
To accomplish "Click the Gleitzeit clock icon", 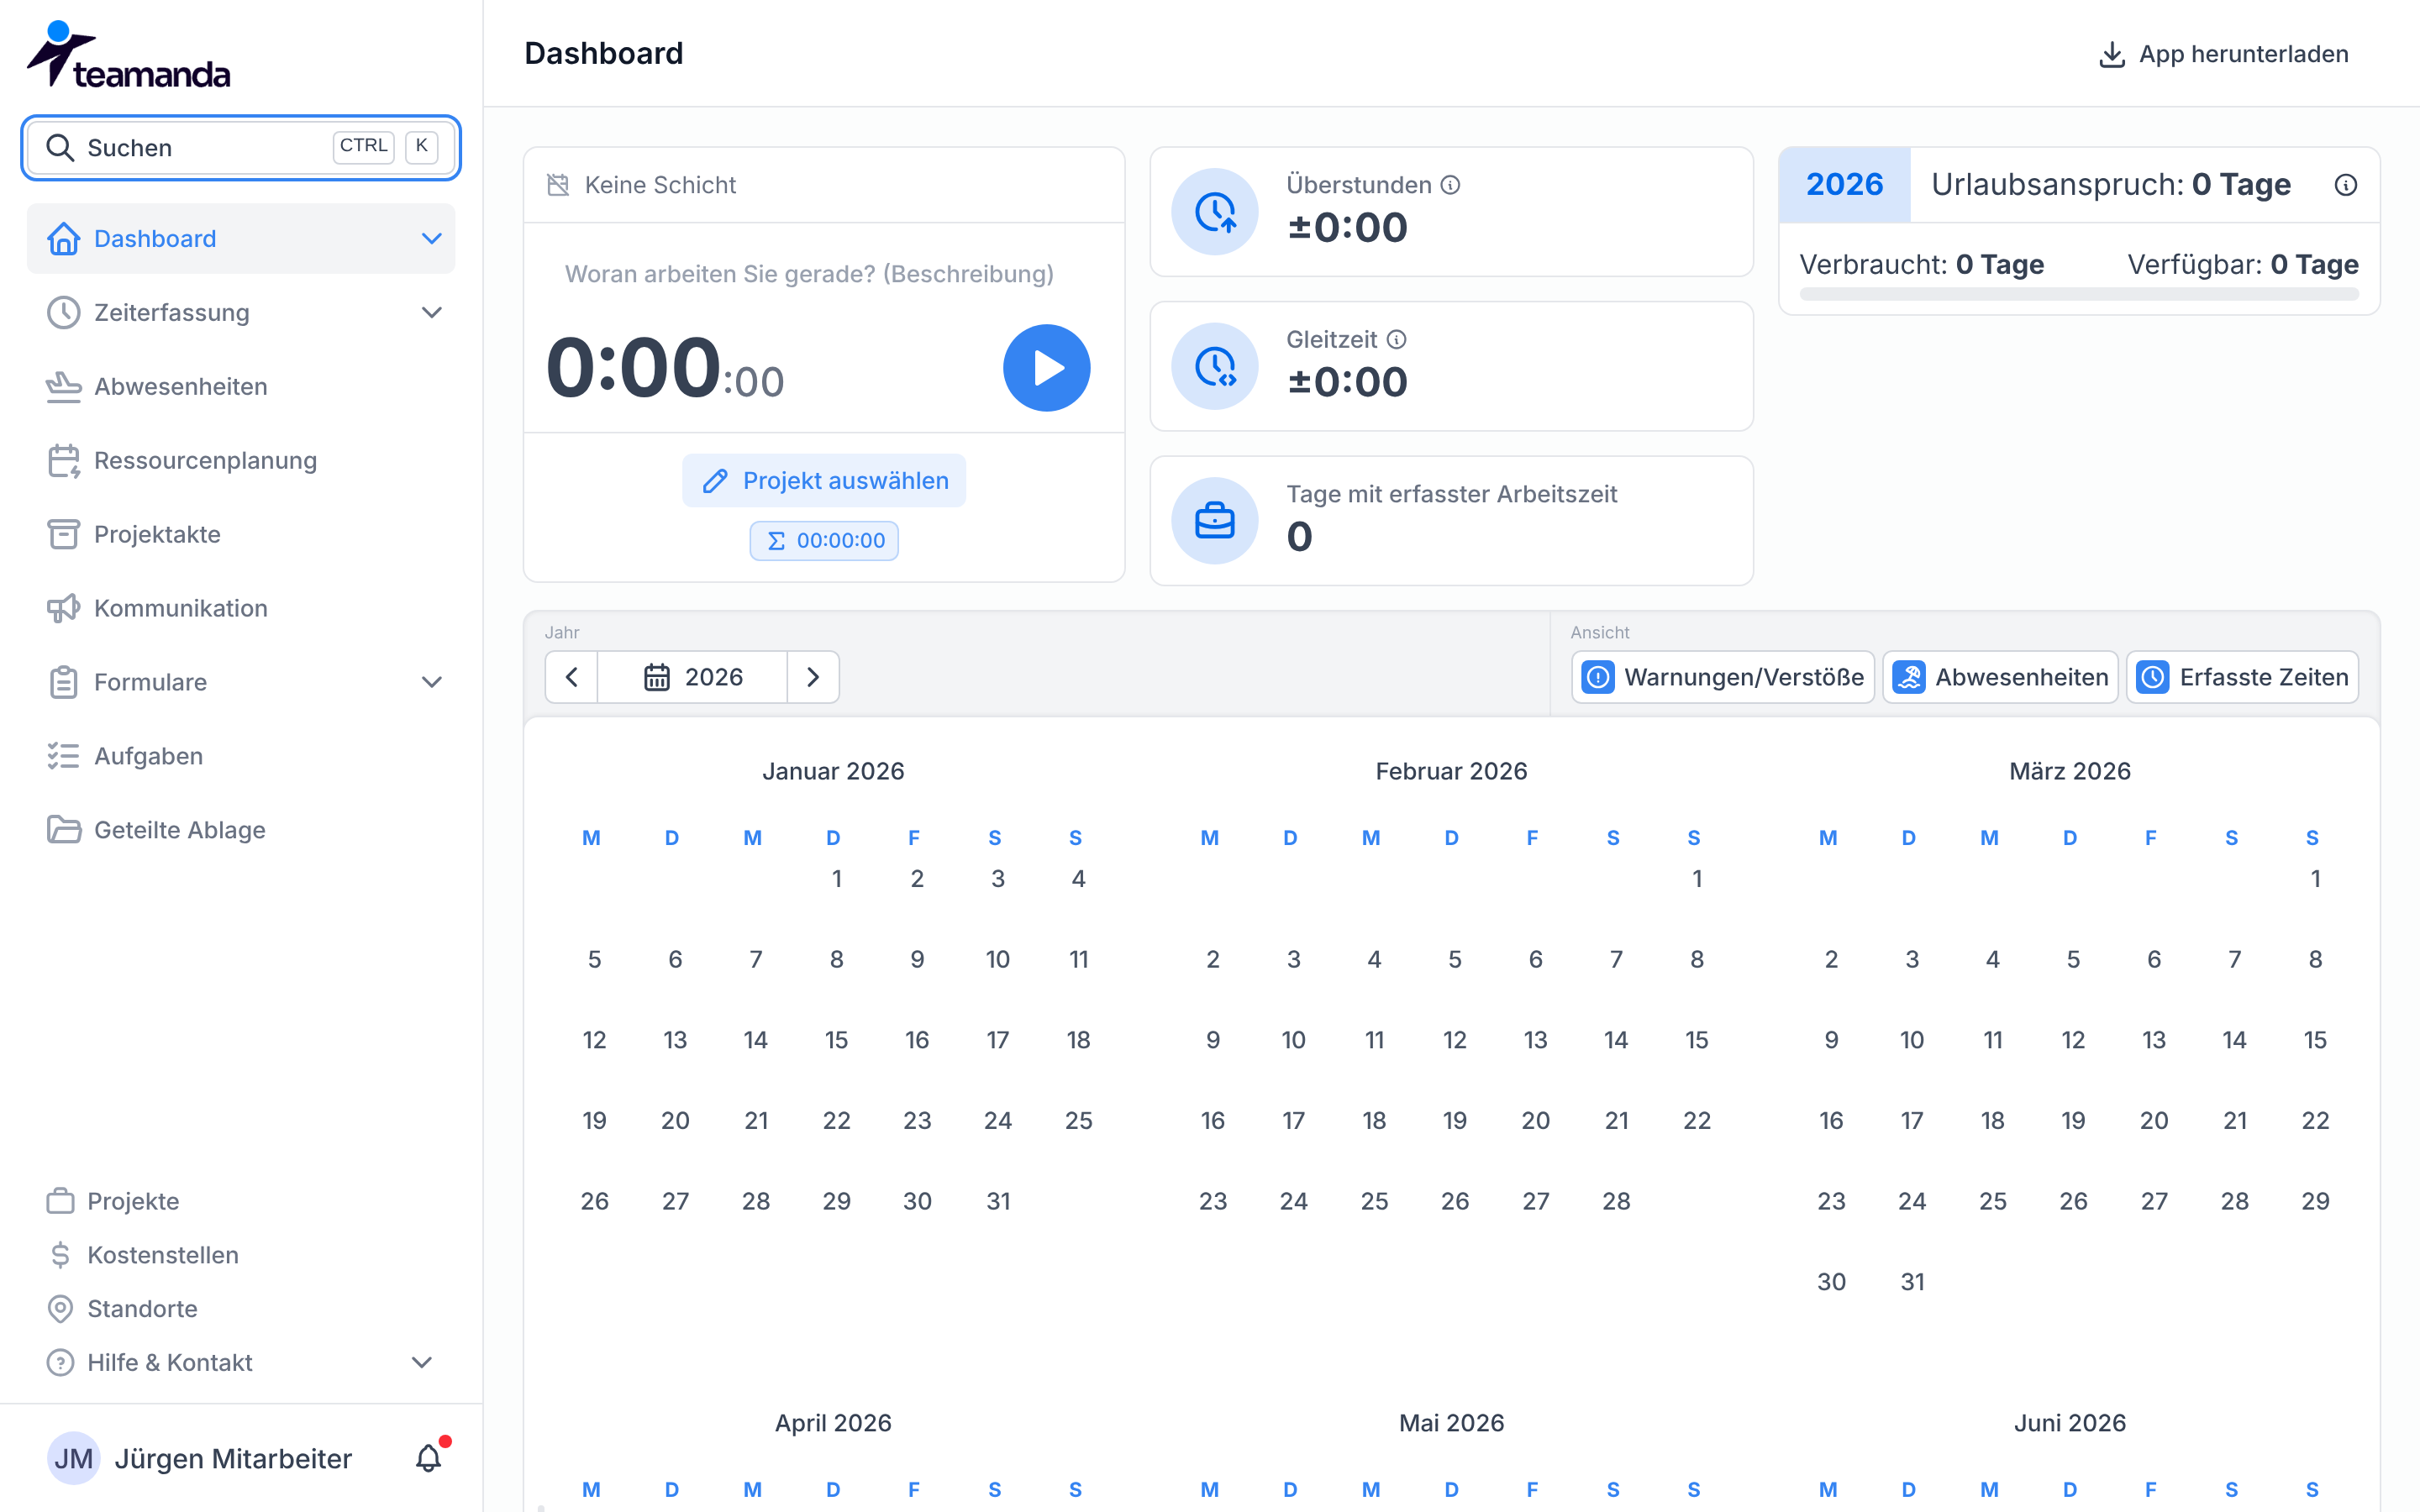I will point(1215,366).
